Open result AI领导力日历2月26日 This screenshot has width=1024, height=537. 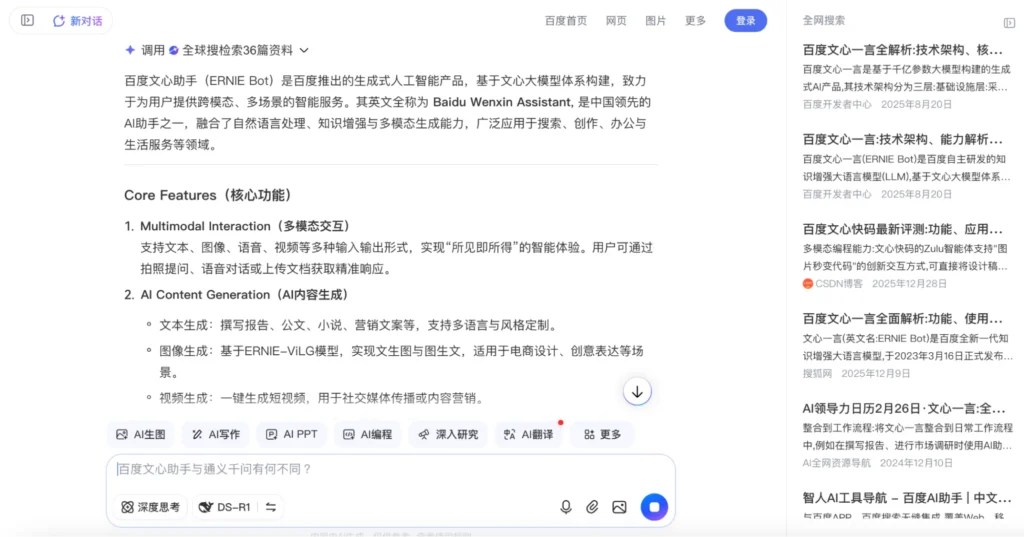click(904, 409)
